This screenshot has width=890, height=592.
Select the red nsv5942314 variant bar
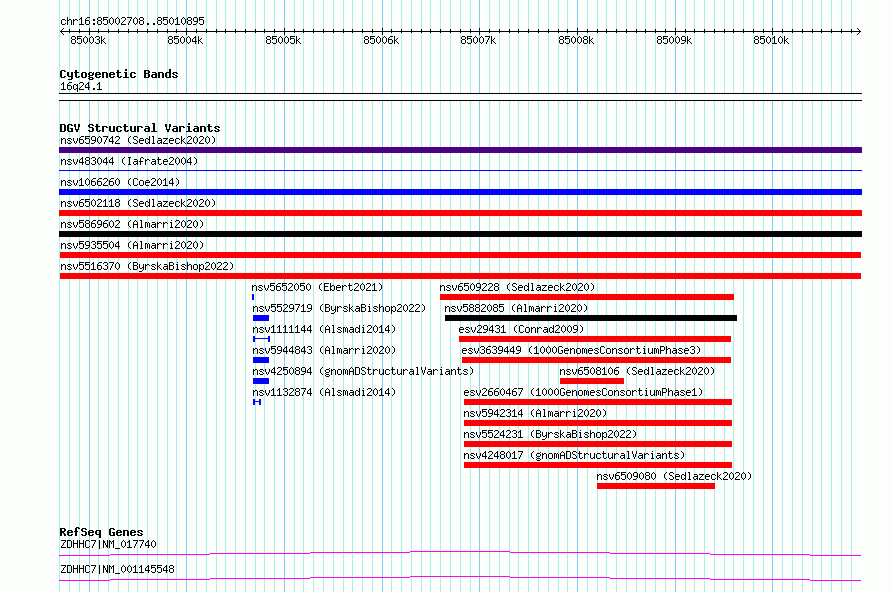598,423
